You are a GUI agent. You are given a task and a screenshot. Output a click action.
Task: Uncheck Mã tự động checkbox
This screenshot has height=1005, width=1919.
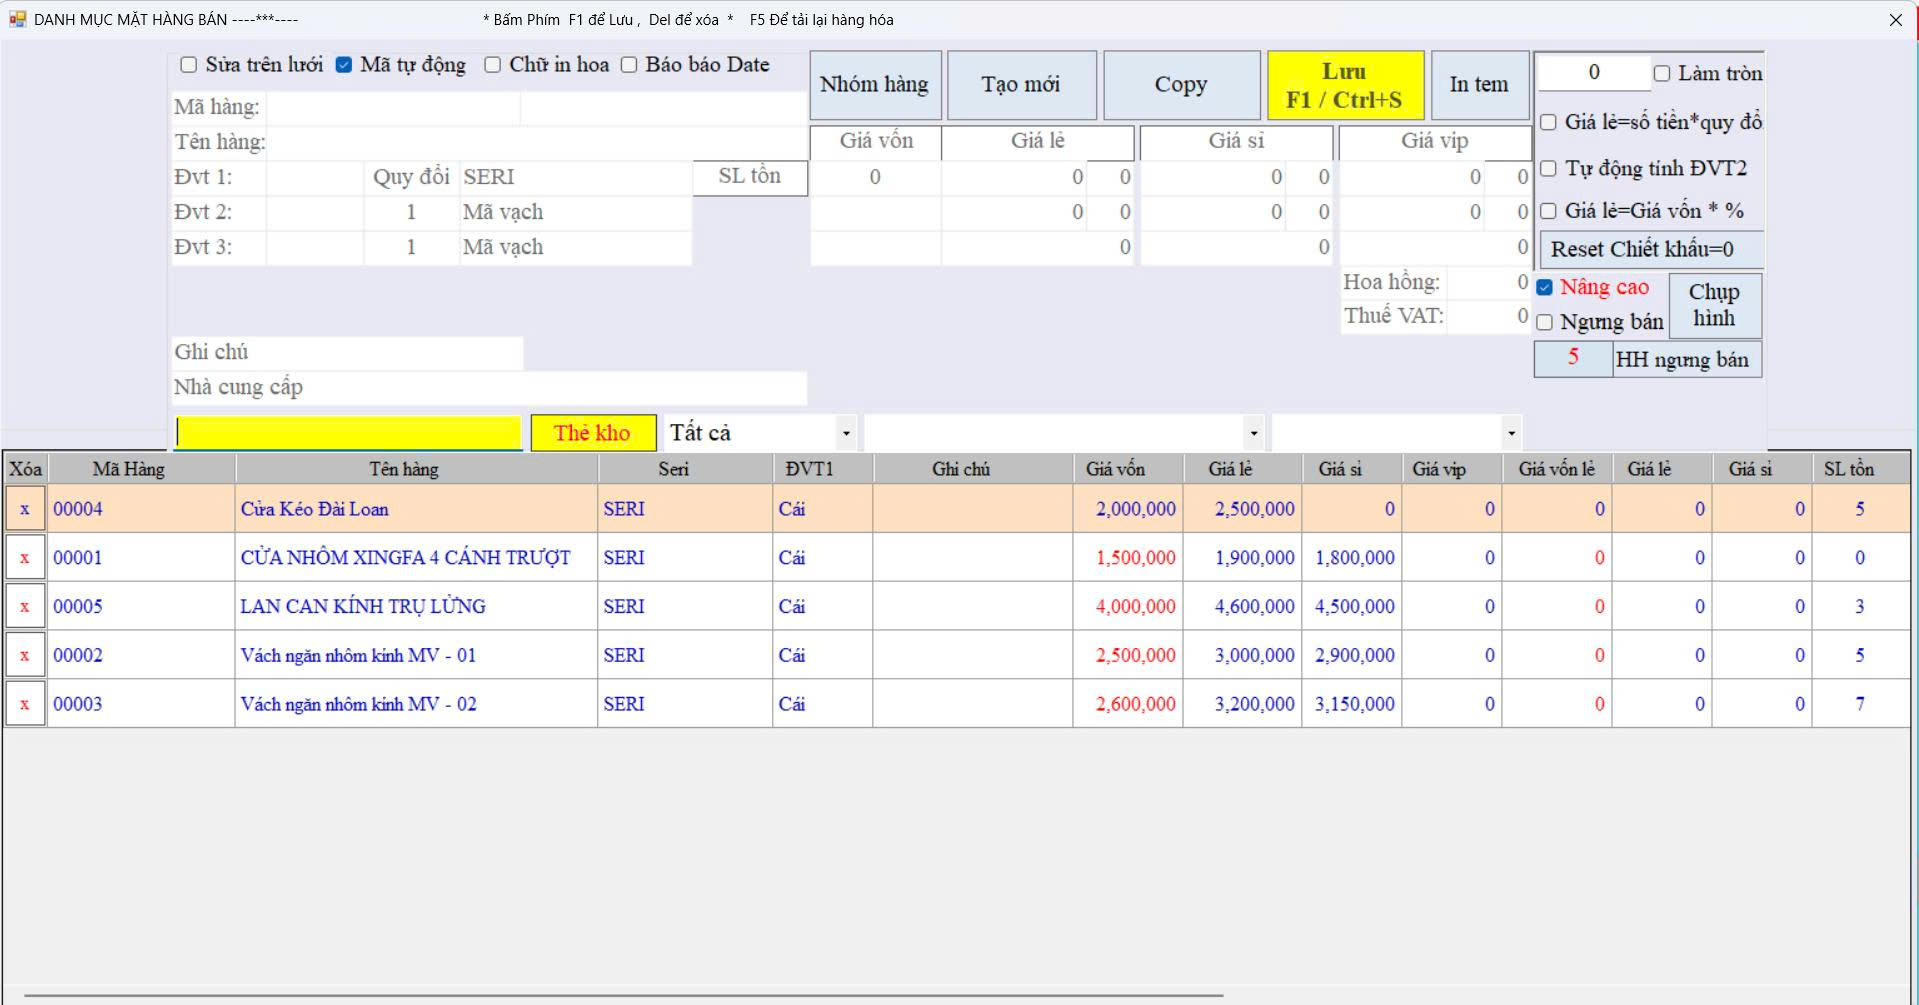coord(344,65)
